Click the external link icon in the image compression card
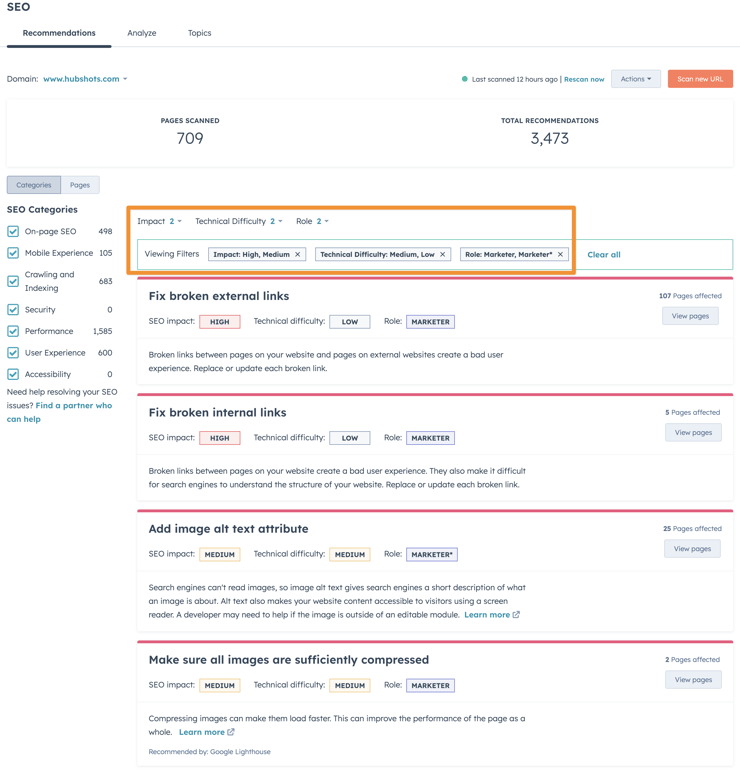Image resolution: width=740 pixels, height=770 pixels. [x=231, y=732]
